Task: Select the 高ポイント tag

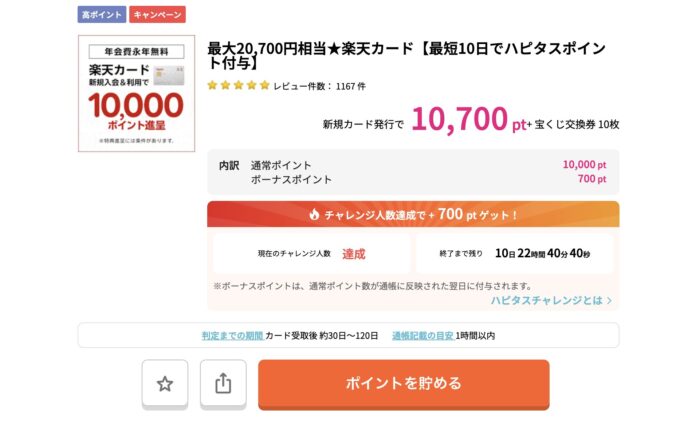Action: click(x=101, y=15)
